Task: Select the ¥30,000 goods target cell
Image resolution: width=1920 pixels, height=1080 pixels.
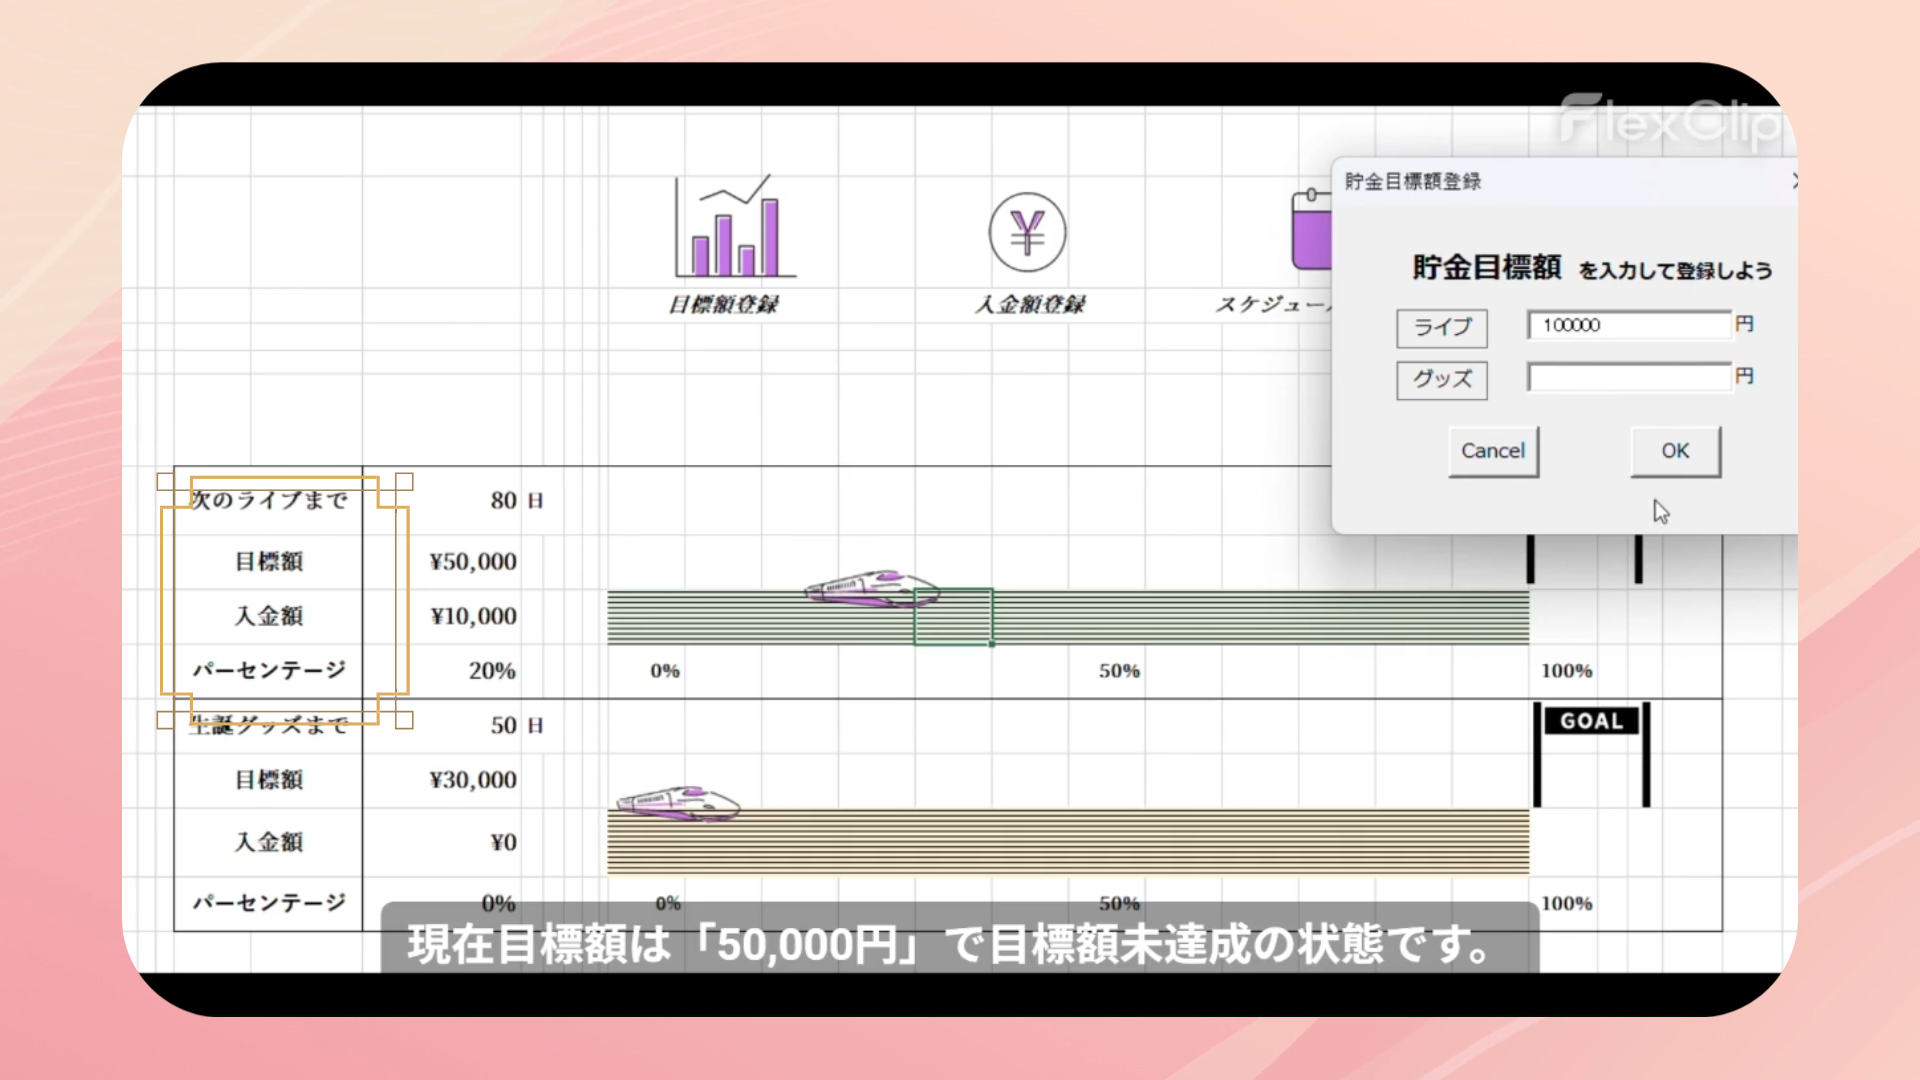Action: 473,780
